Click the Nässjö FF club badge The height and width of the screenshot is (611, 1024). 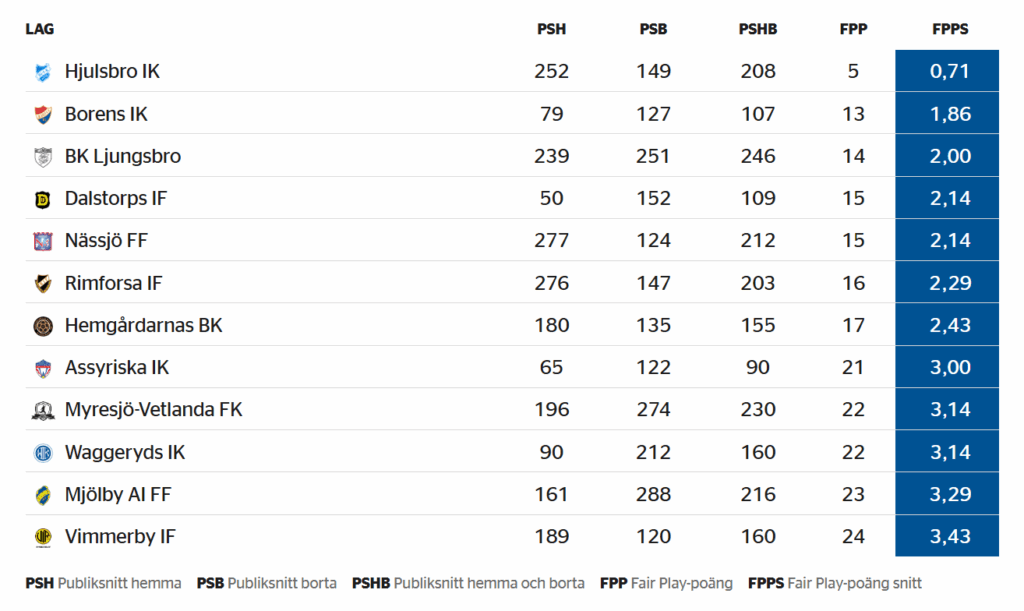43,242
